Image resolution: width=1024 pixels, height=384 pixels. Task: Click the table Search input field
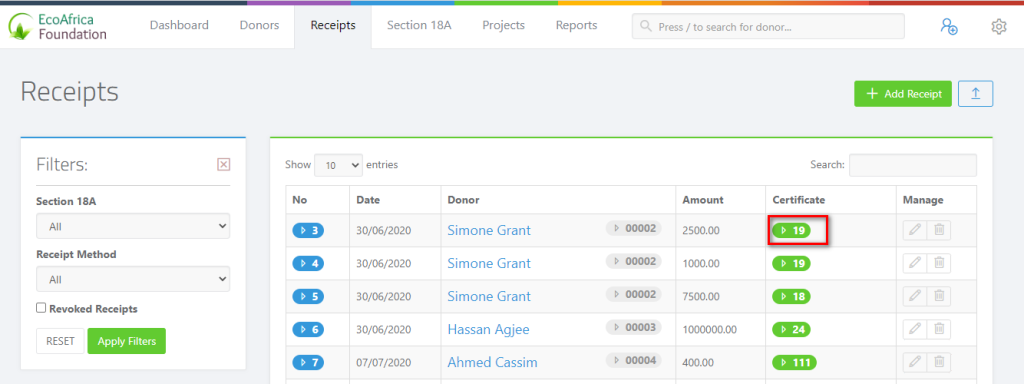point(912,165)
